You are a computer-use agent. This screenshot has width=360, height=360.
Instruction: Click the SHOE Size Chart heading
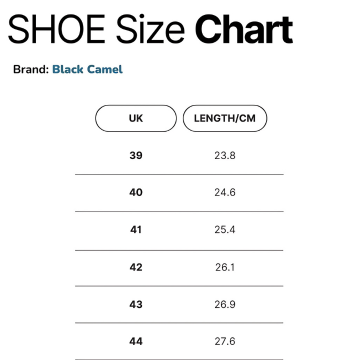coord(150,29)
